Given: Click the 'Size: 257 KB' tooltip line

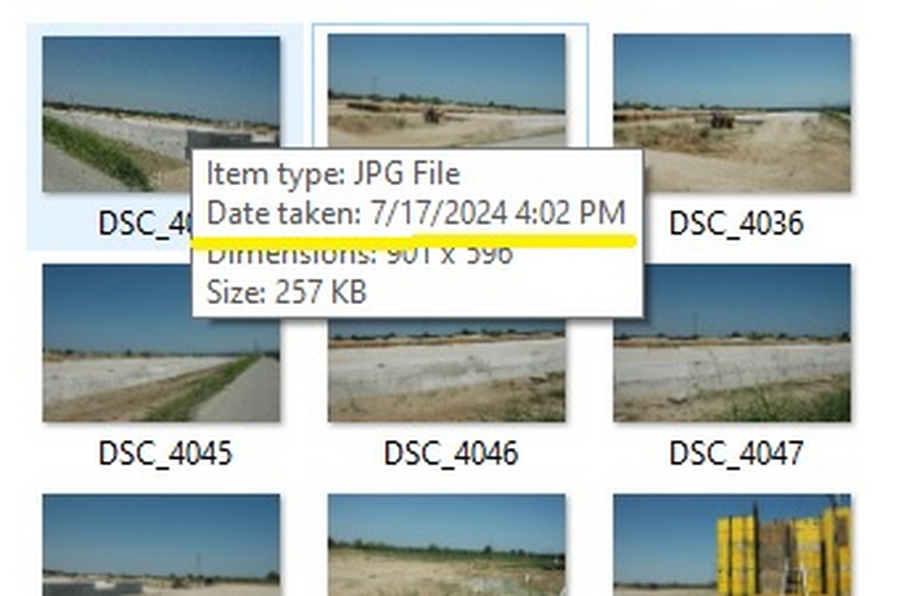Looking at the screenshot, I should [x=286, y=292].
